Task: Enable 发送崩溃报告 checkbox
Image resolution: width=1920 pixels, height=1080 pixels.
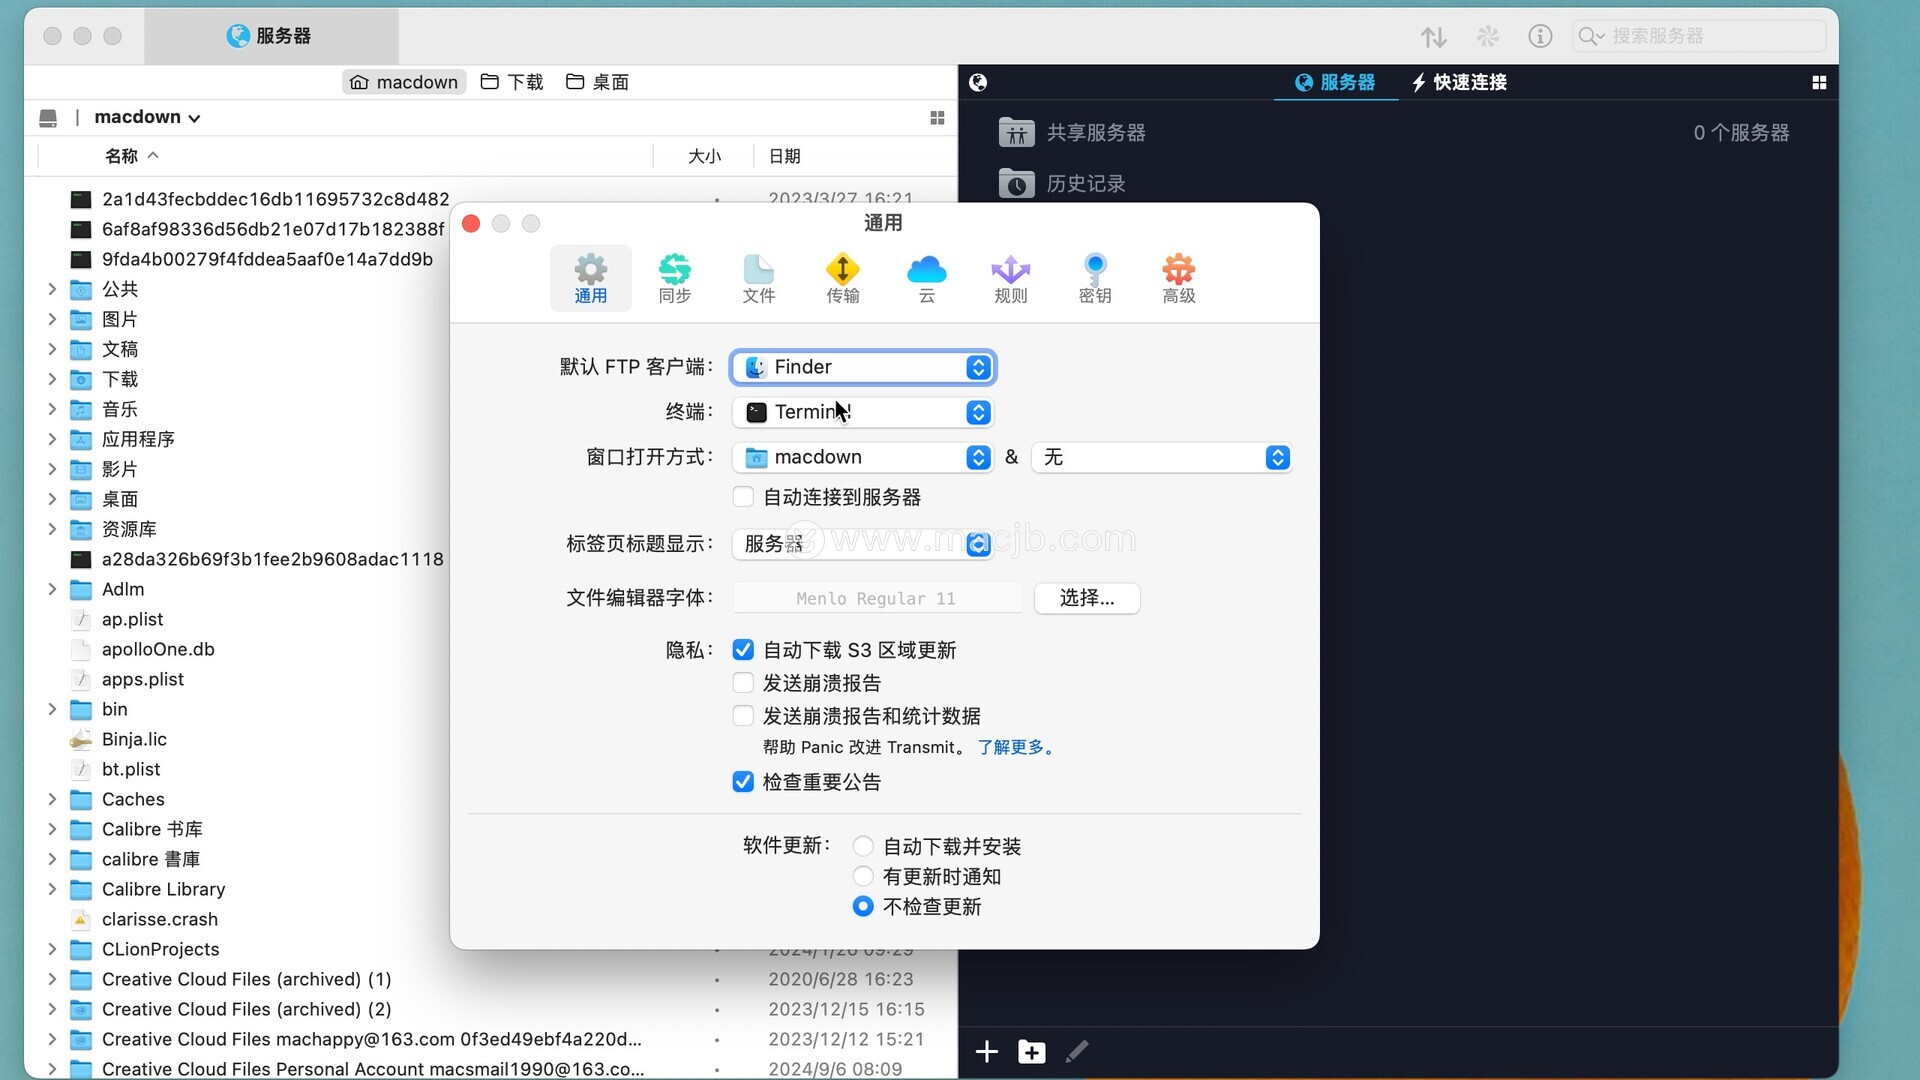Action: point(743,683)
